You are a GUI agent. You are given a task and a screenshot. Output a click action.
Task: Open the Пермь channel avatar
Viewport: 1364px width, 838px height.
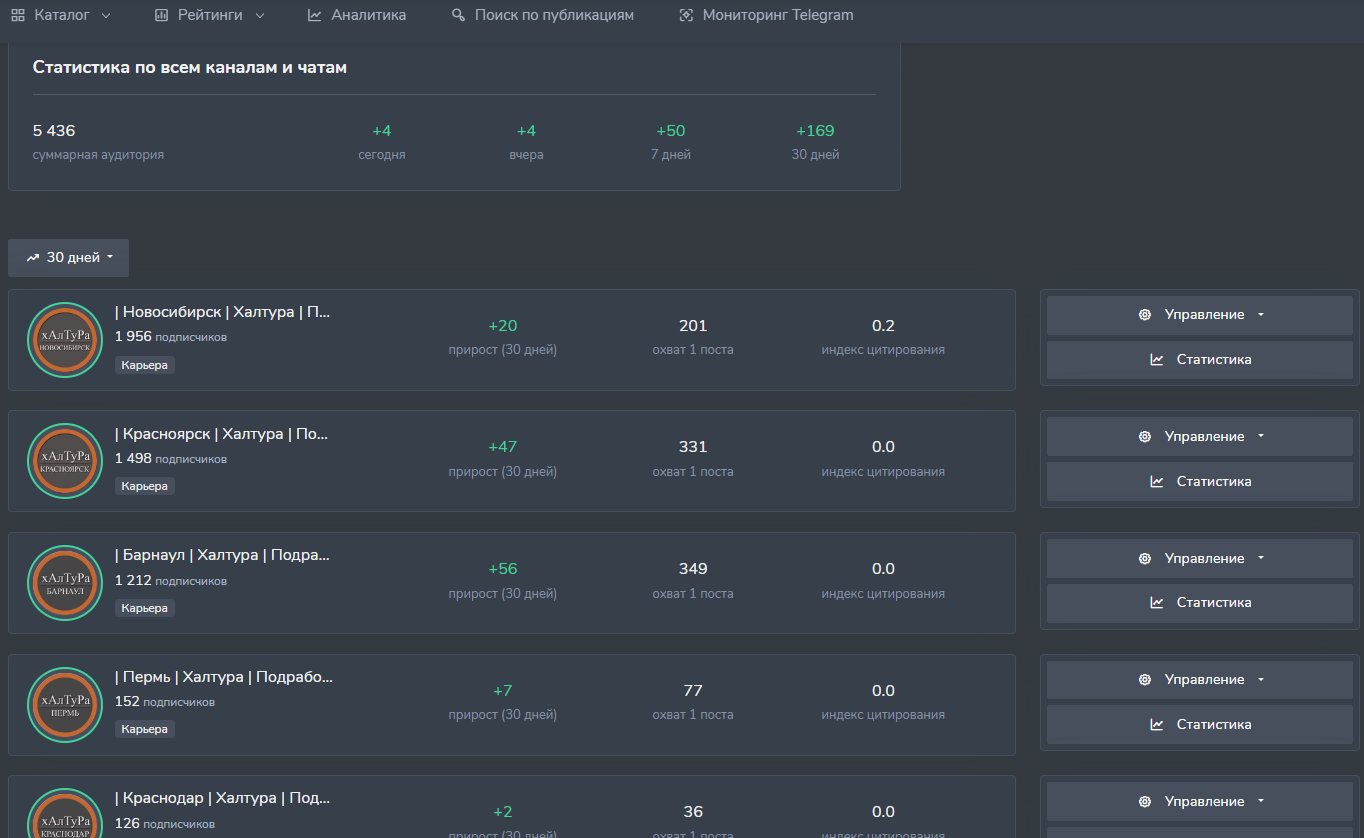[x=65, y=705]
